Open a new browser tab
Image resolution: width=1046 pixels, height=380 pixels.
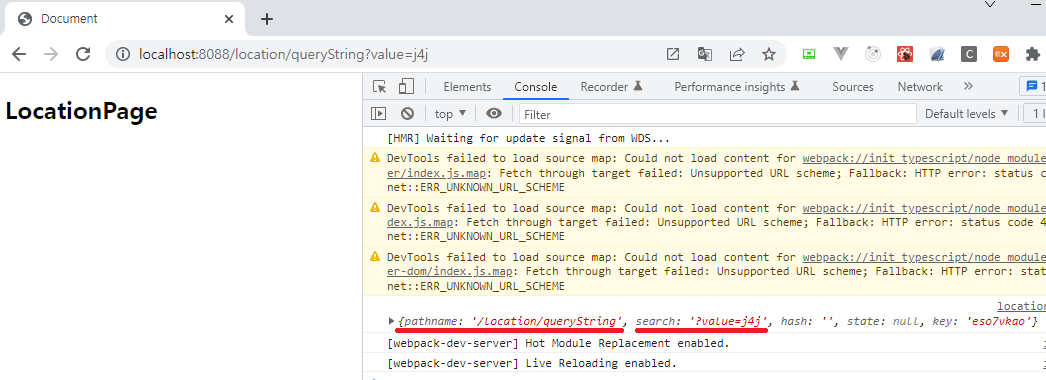(267, 19)
